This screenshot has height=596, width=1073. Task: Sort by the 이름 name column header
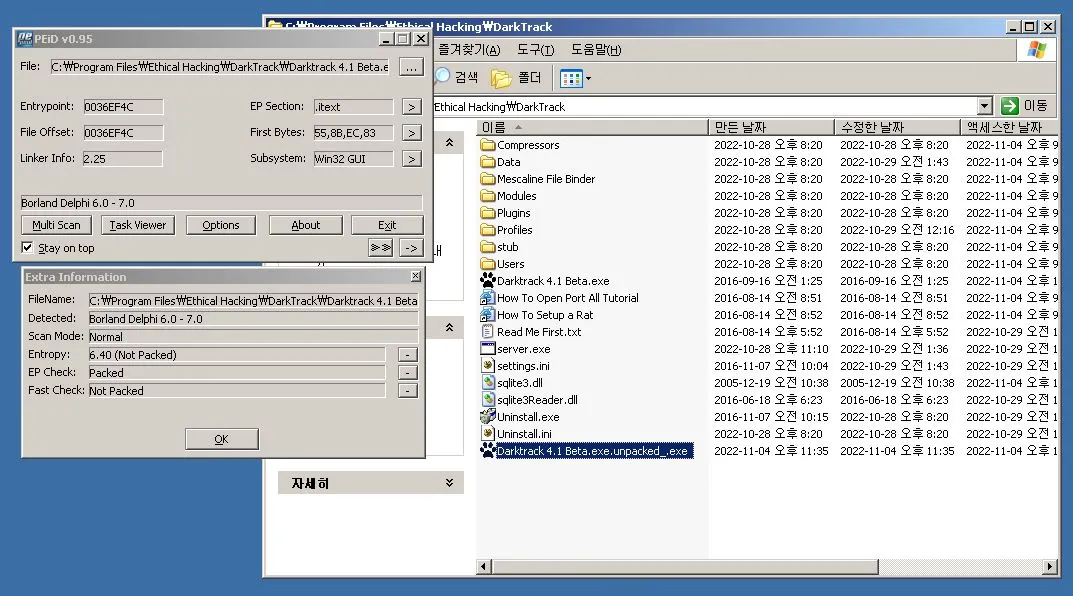tap(593, 127)
